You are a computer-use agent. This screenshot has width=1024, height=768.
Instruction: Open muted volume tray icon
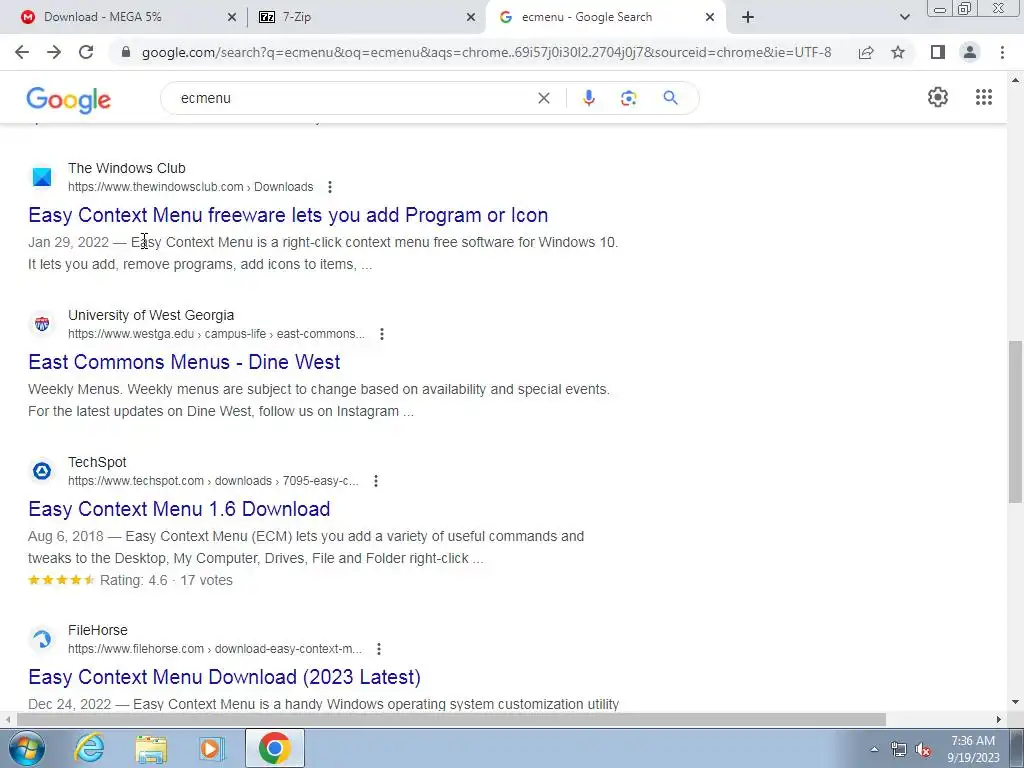[x=923, y=750]
